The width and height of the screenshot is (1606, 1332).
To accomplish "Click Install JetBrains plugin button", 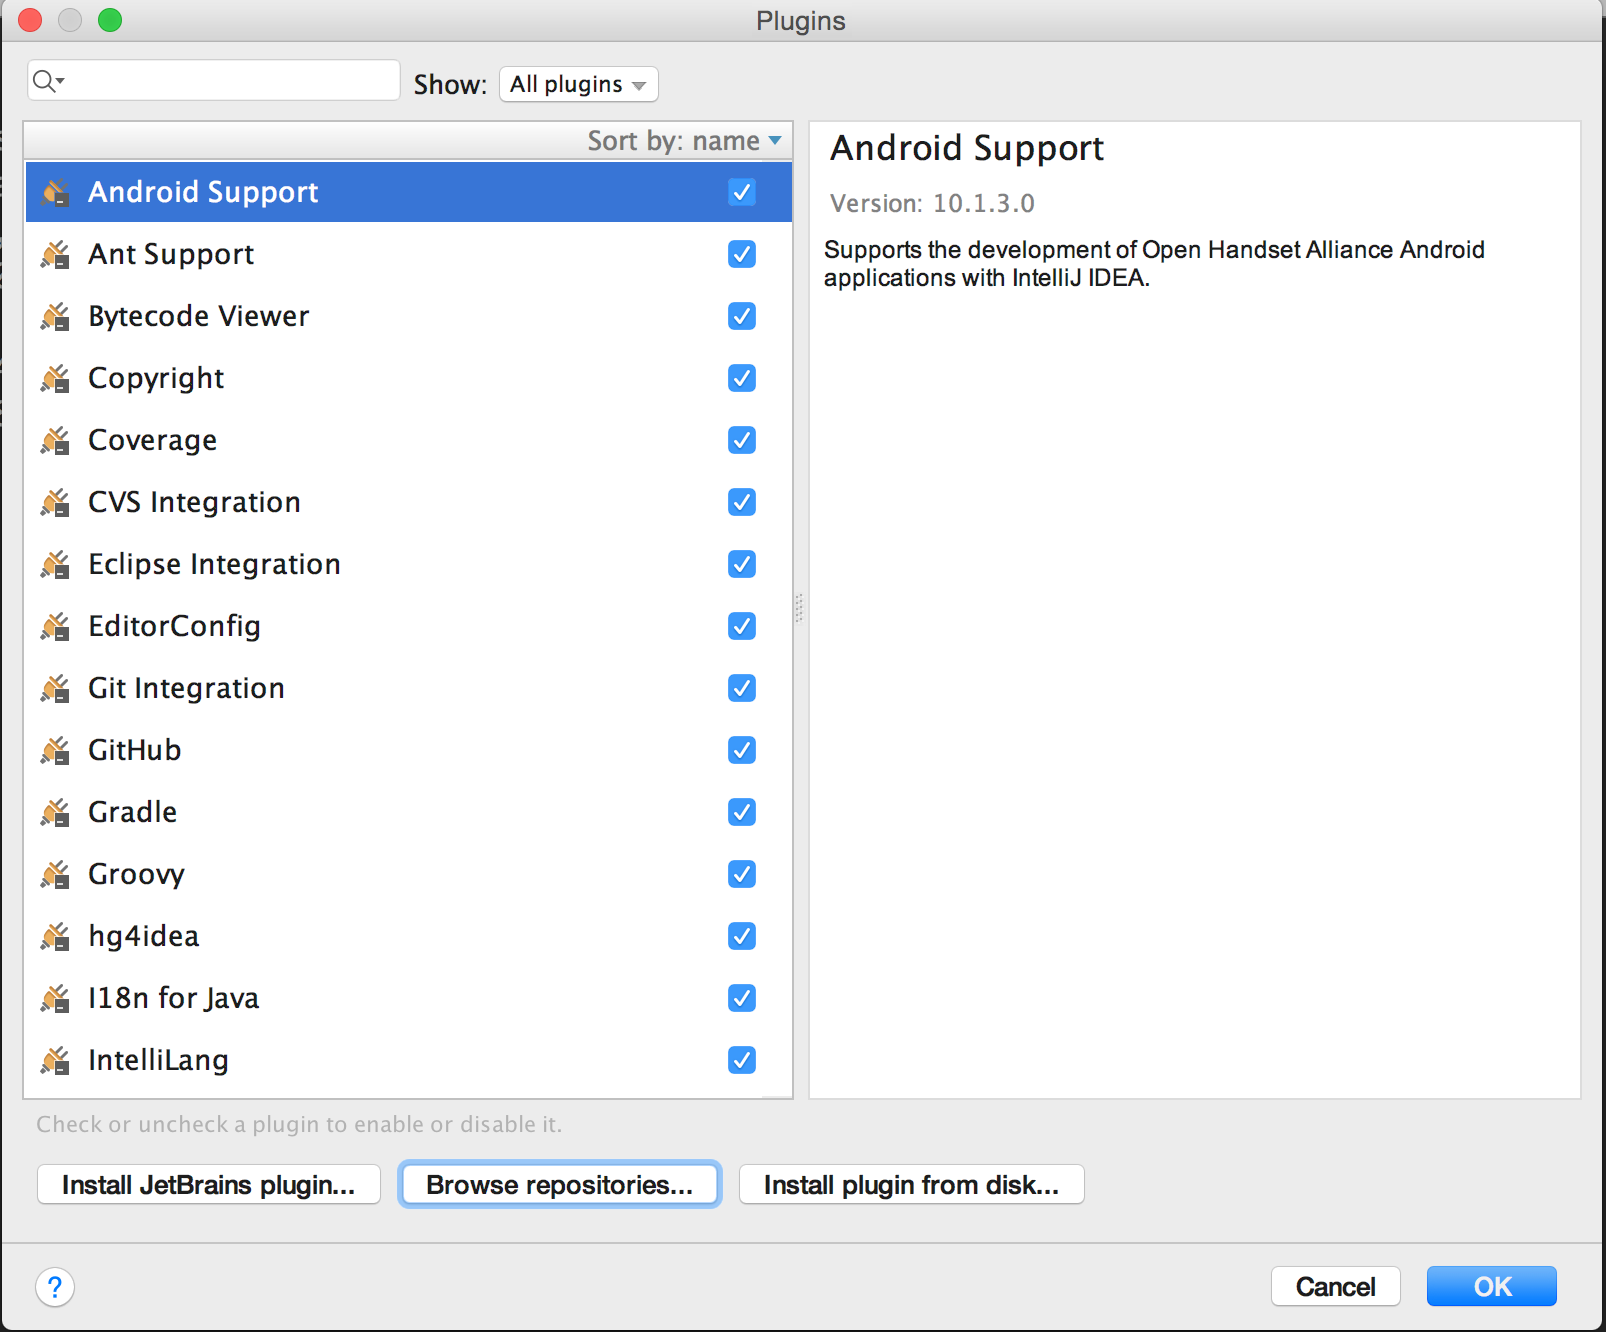I will pos(209,1185).
